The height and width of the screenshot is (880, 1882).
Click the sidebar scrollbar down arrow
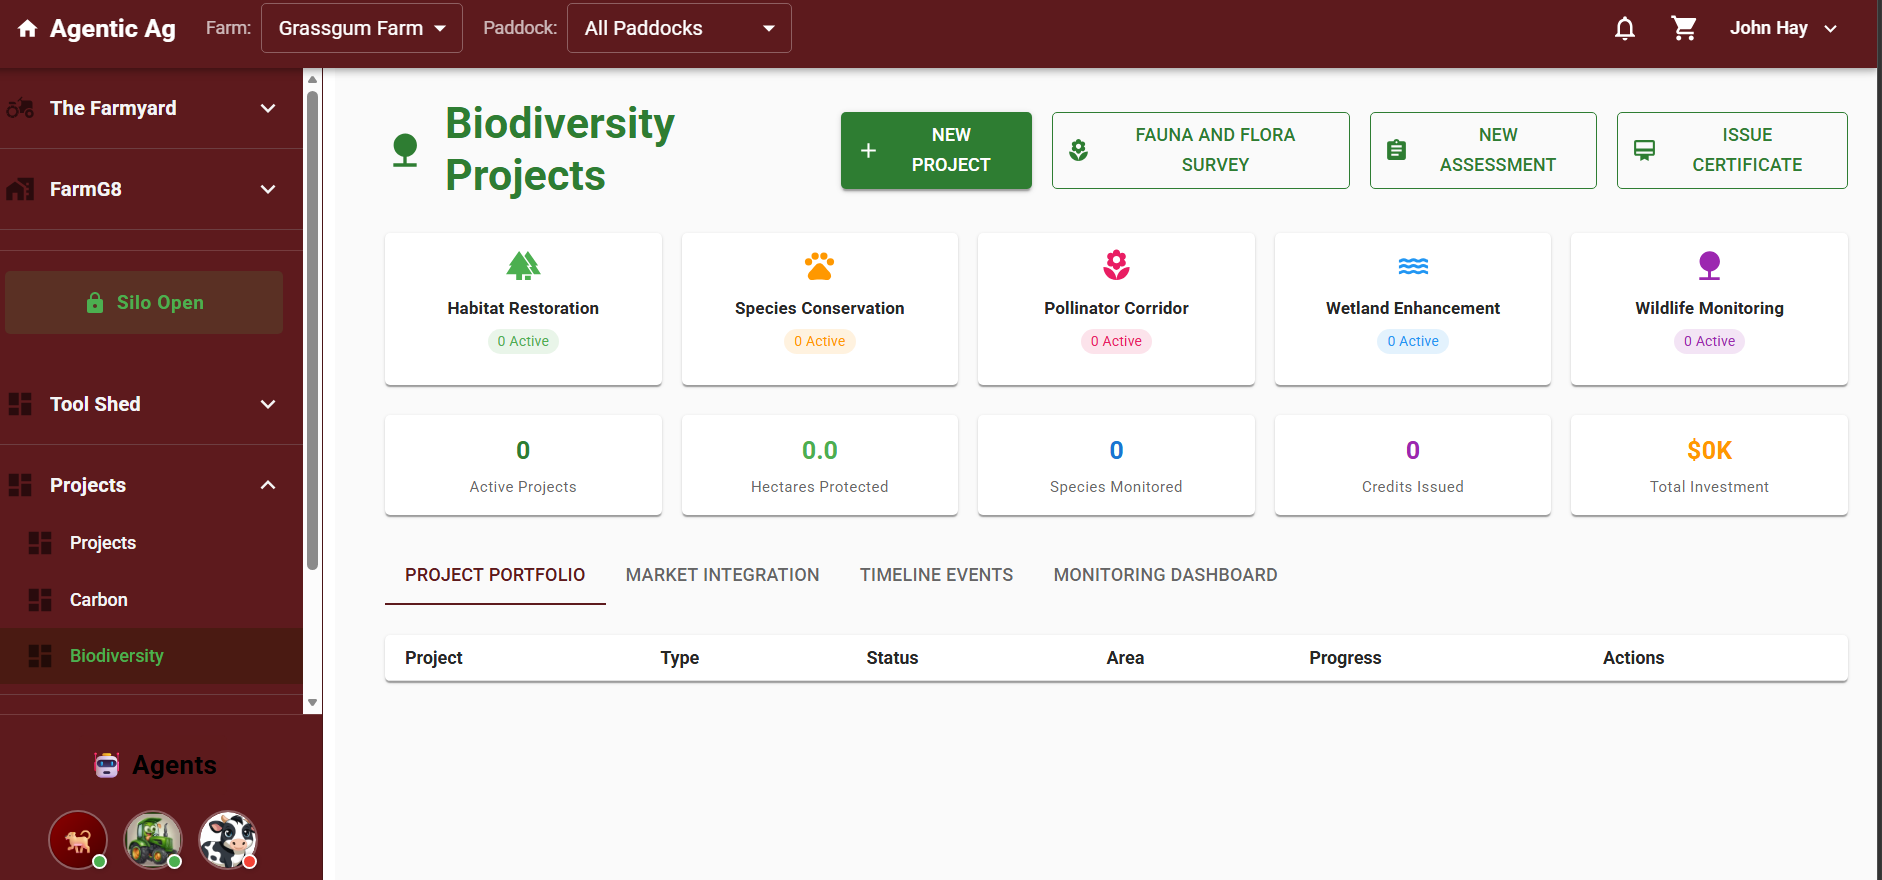click(x=313, y=702)
